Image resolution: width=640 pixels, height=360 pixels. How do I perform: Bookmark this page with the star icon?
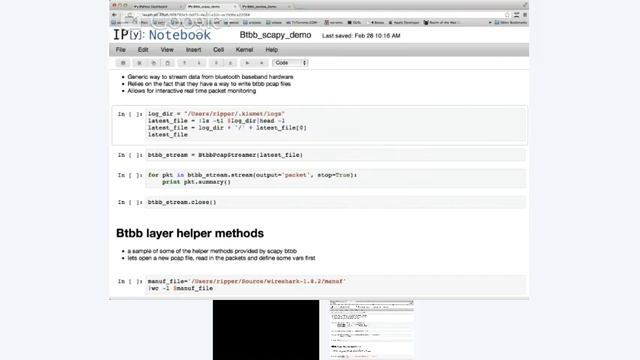(507, 15)
